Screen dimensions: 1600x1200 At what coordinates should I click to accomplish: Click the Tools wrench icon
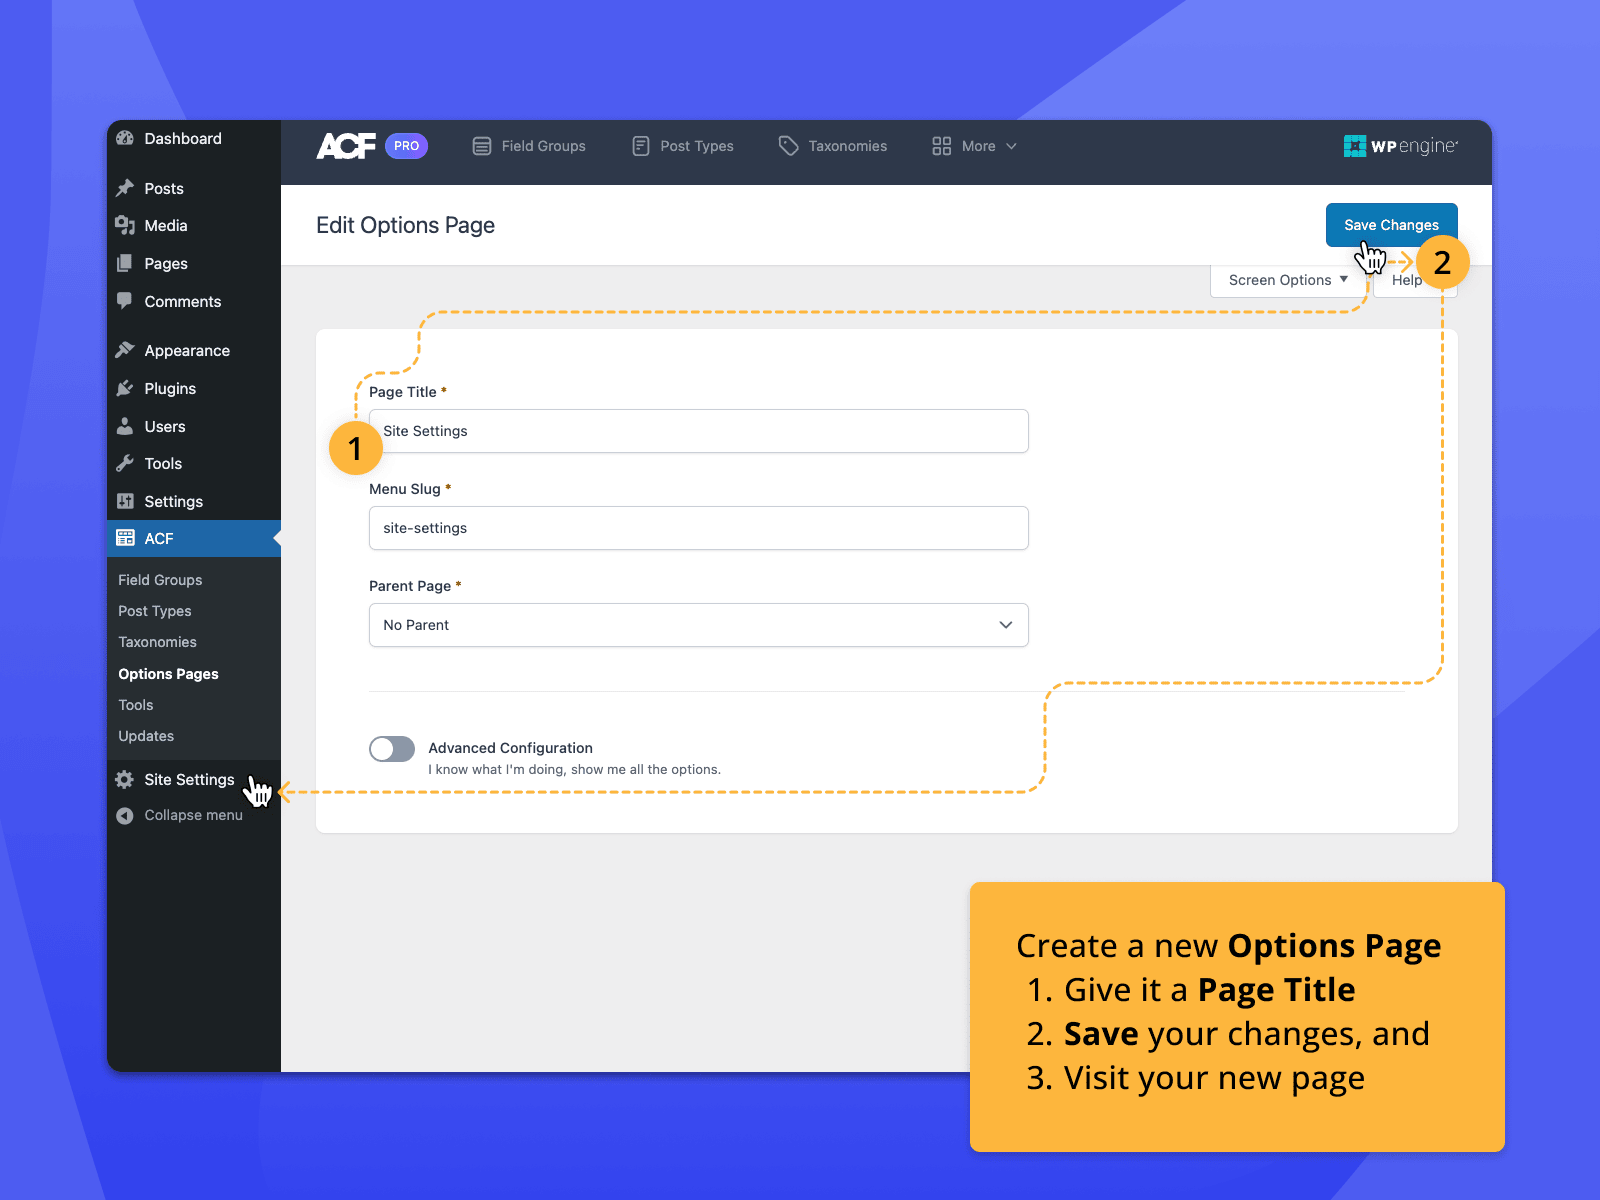pyautogui.click(x=125, y=463)
